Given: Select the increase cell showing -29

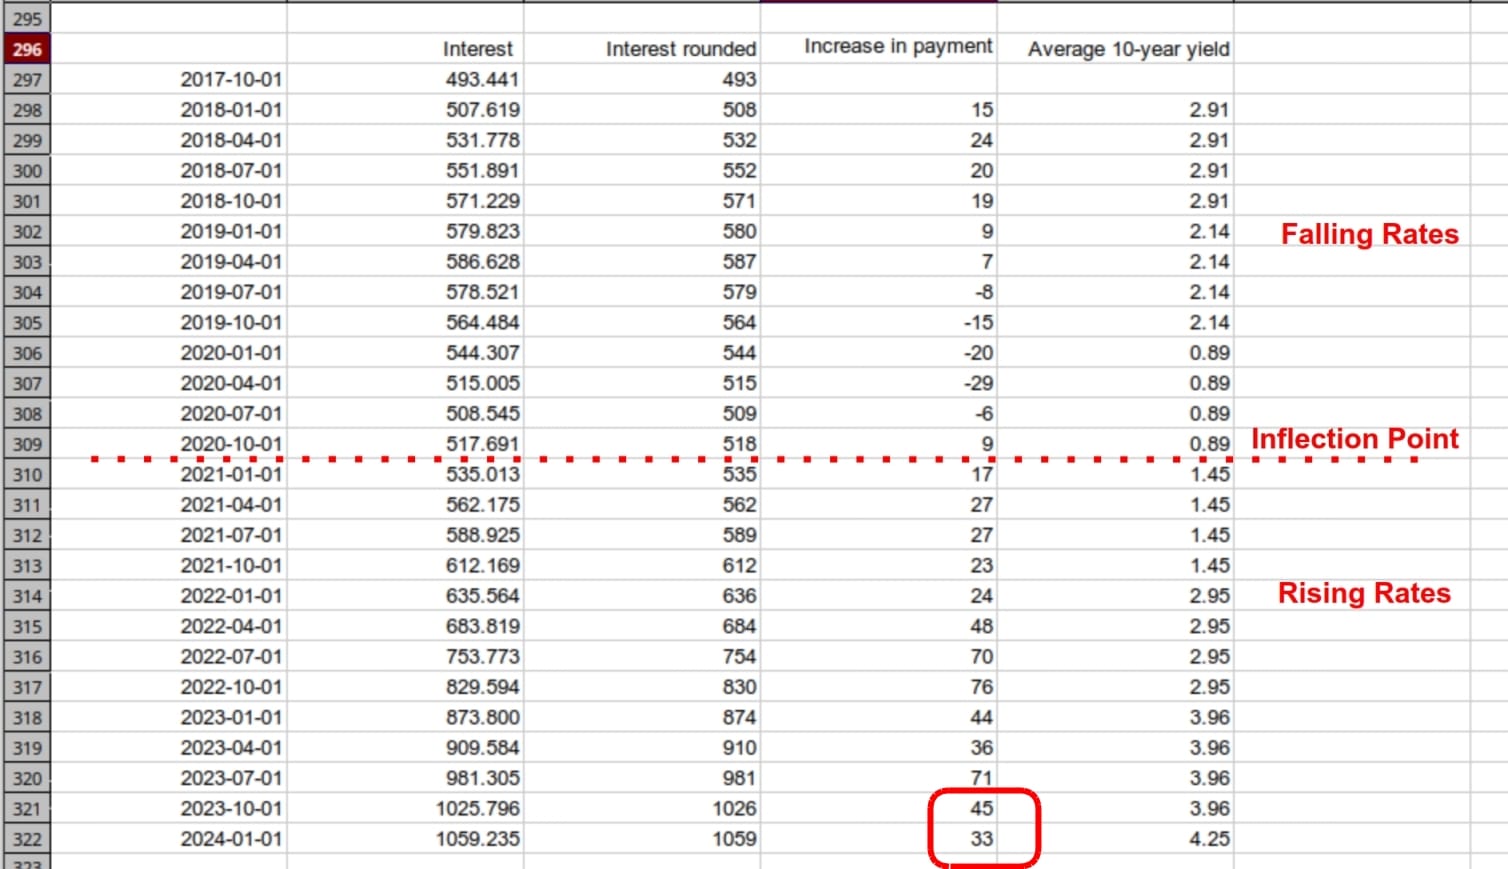Looking at the screenshot, I should (x=879, y=383).
